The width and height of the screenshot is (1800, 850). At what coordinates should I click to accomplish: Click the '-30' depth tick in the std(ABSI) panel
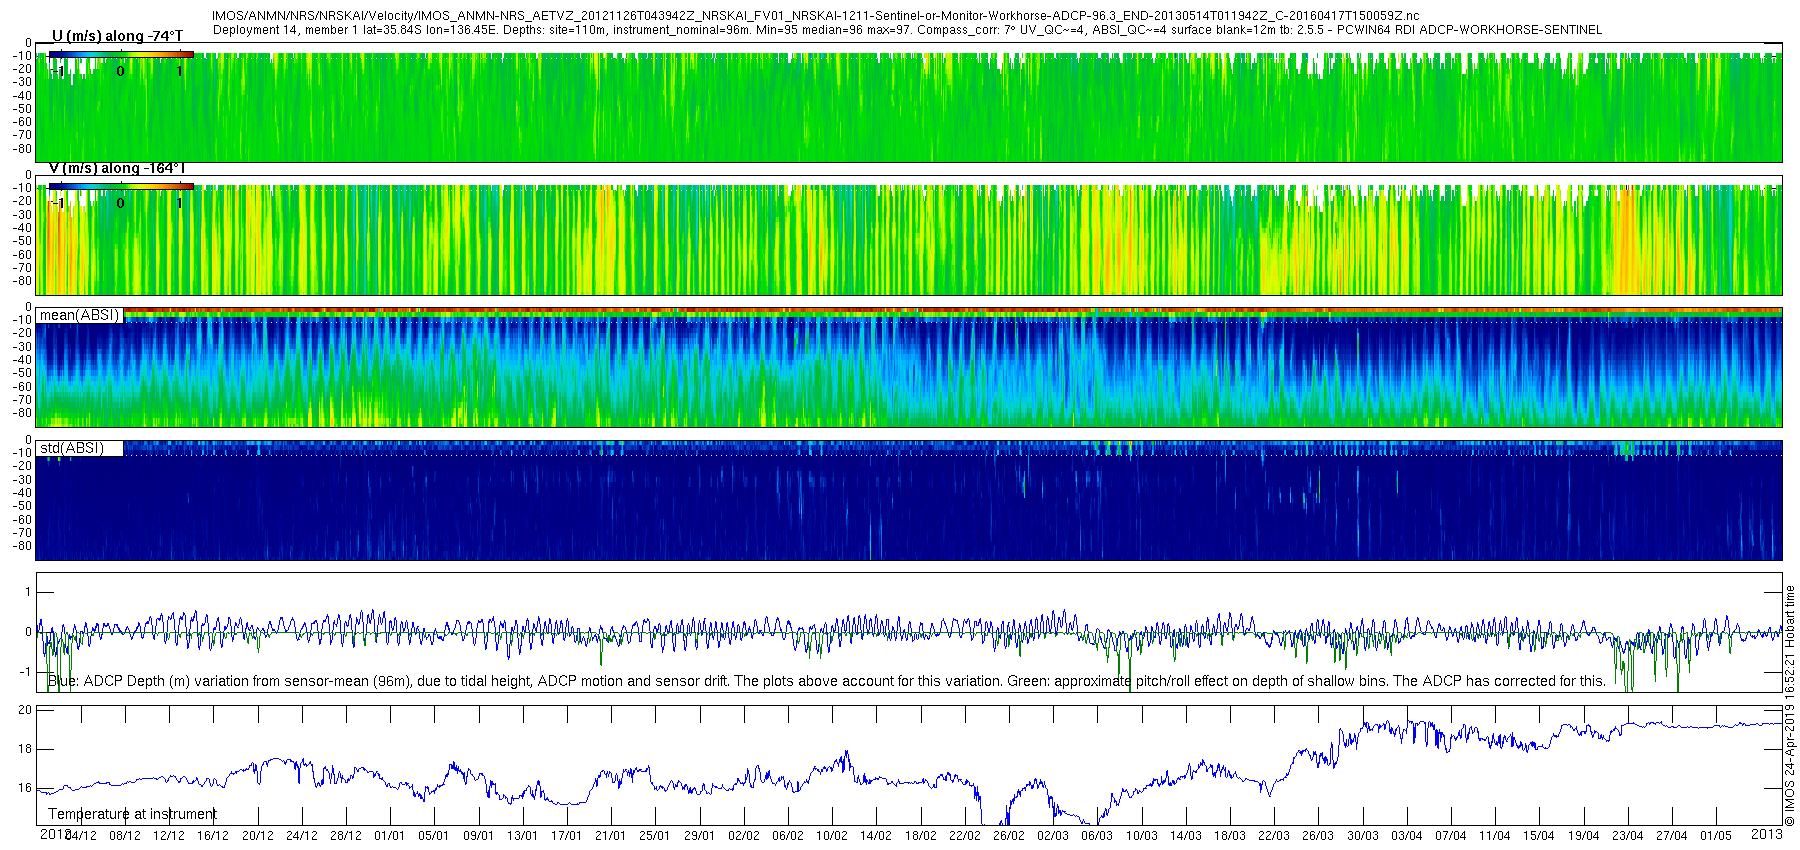[x=21, y=480]
